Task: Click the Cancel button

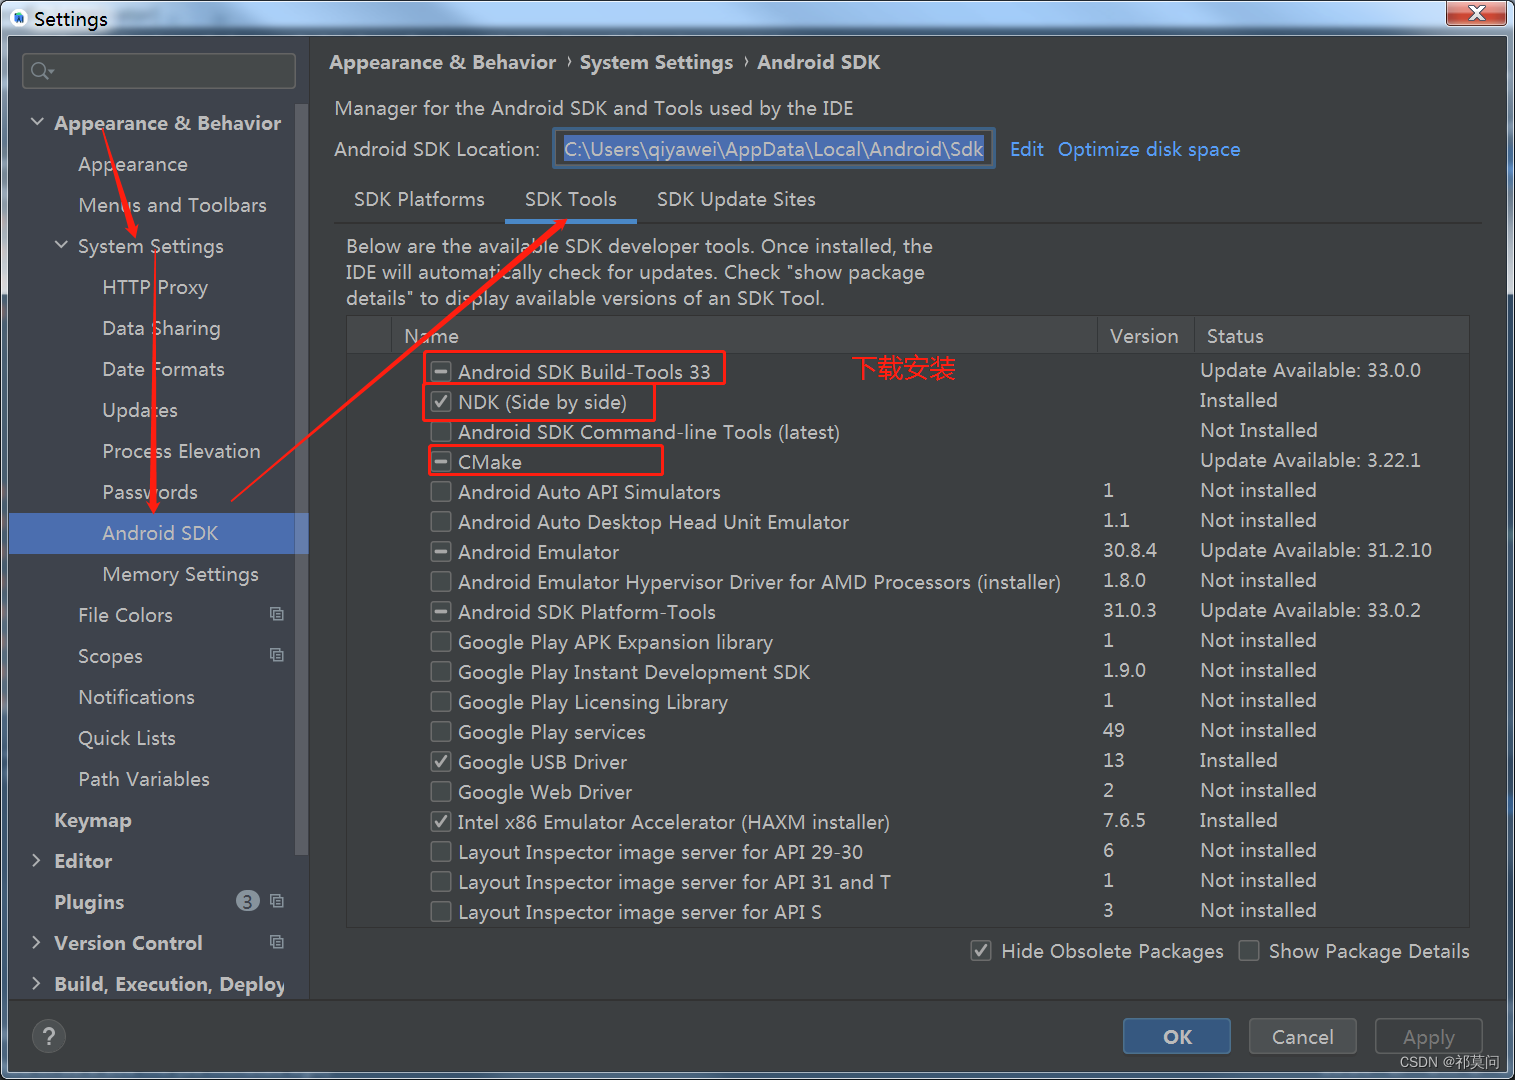Action: [1302, 1036]
